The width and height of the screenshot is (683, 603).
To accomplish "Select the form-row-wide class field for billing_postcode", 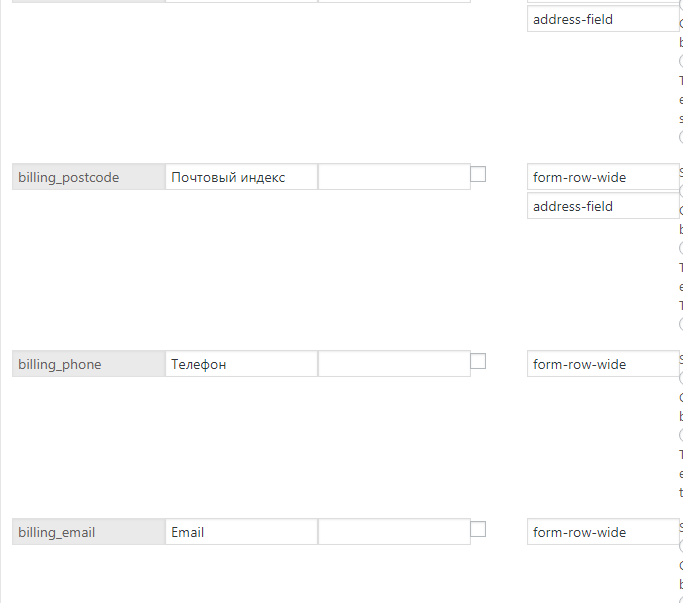I will (x=602, y=177).
